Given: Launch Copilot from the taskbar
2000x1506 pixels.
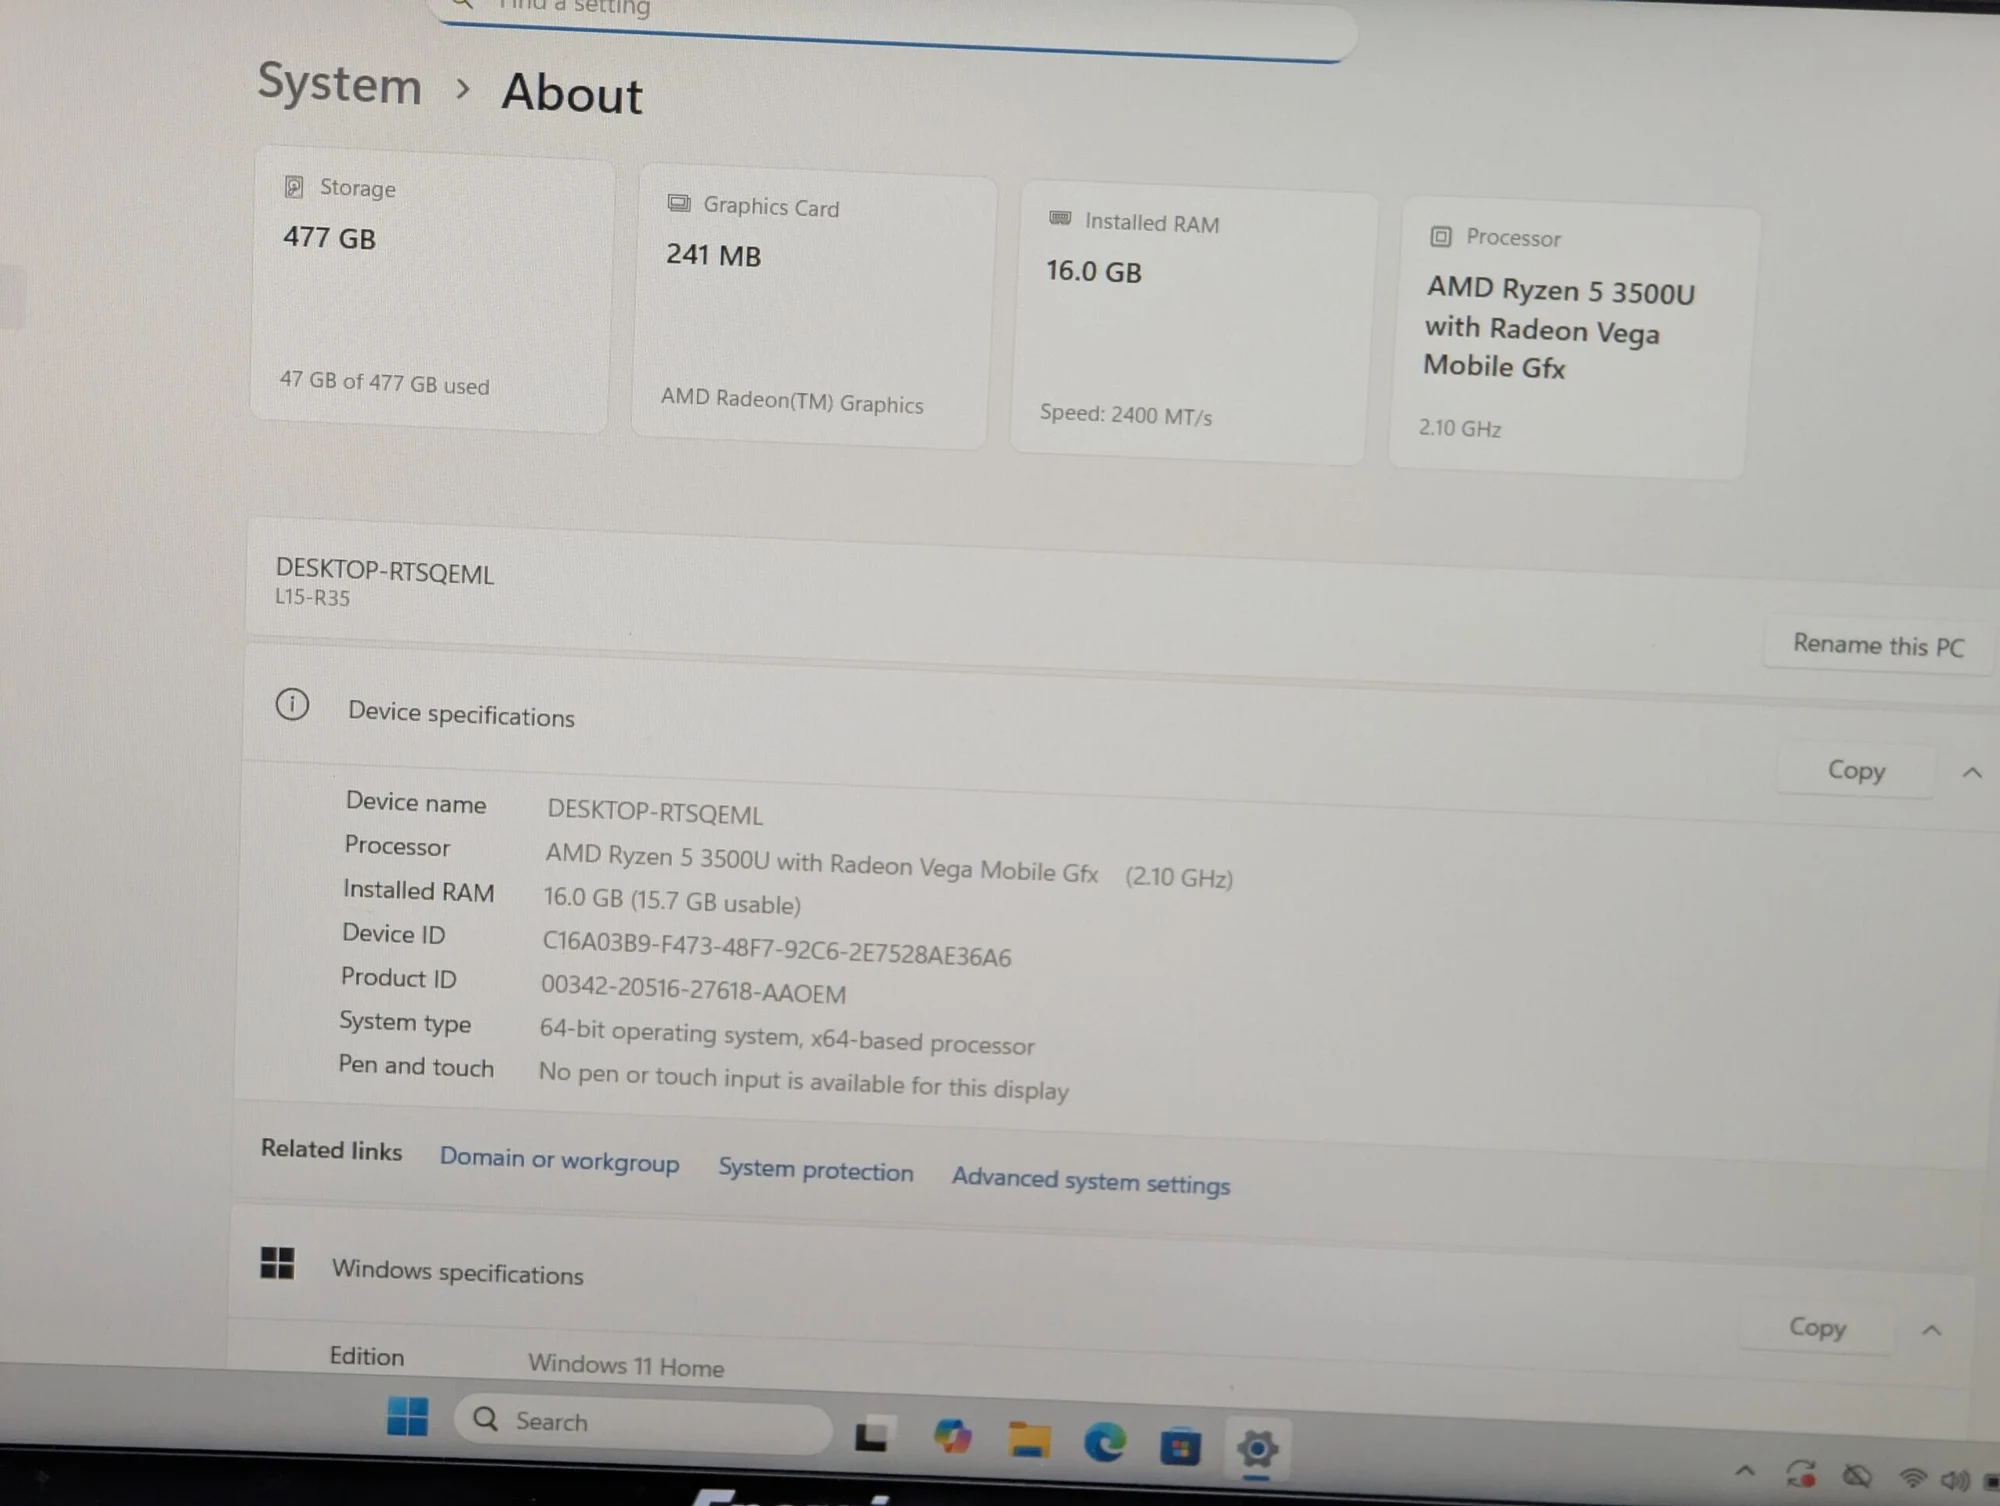Looking at the screenshot, I should coord(952,1437).
